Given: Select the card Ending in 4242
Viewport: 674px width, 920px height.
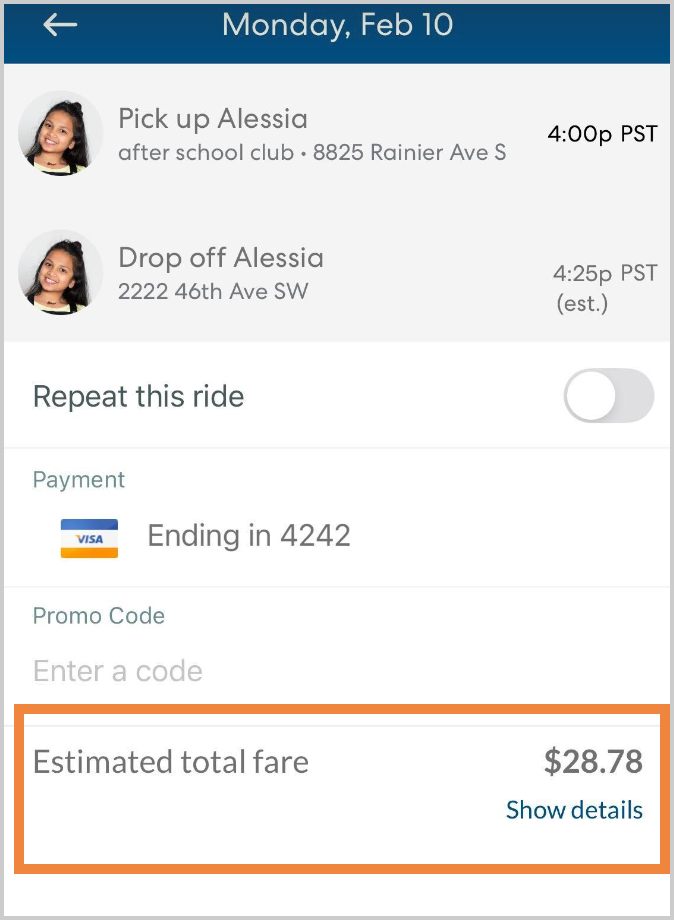Looking at the screenshot, I should click(x=249, y=536).
